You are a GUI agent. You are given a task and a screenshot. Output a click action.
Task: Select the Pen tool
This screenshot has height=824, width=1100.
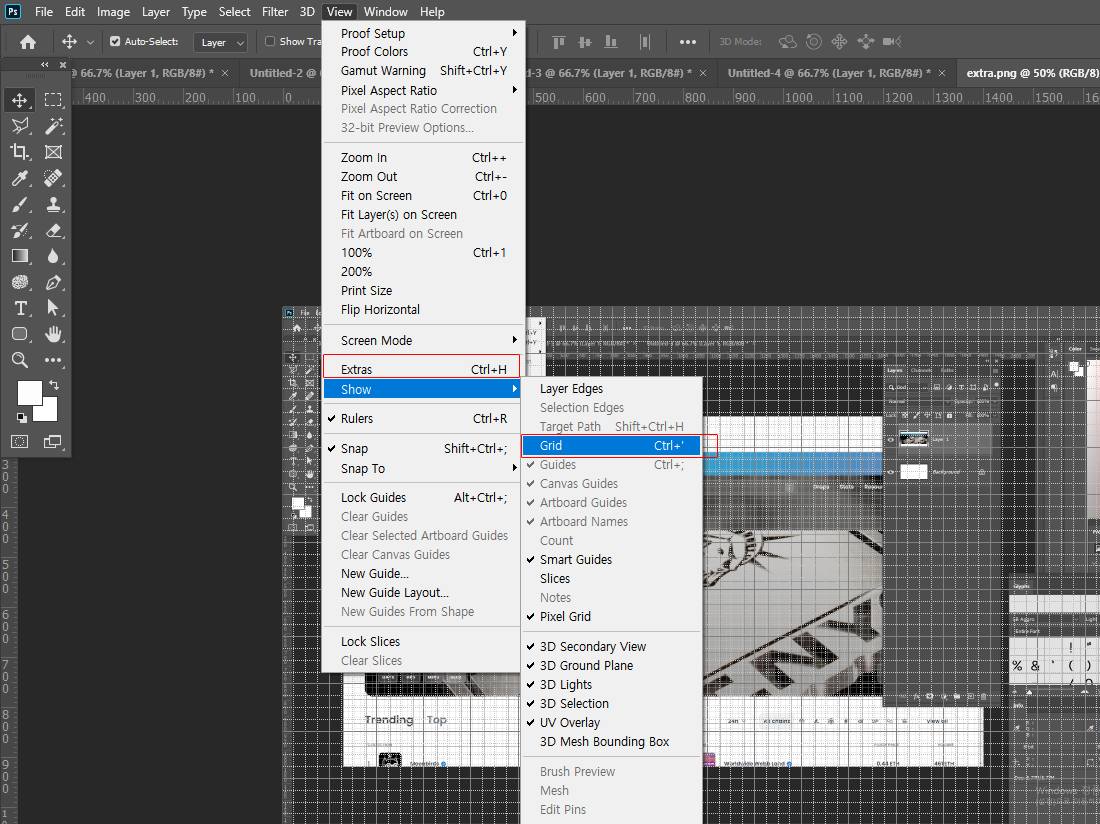point(53,283)
